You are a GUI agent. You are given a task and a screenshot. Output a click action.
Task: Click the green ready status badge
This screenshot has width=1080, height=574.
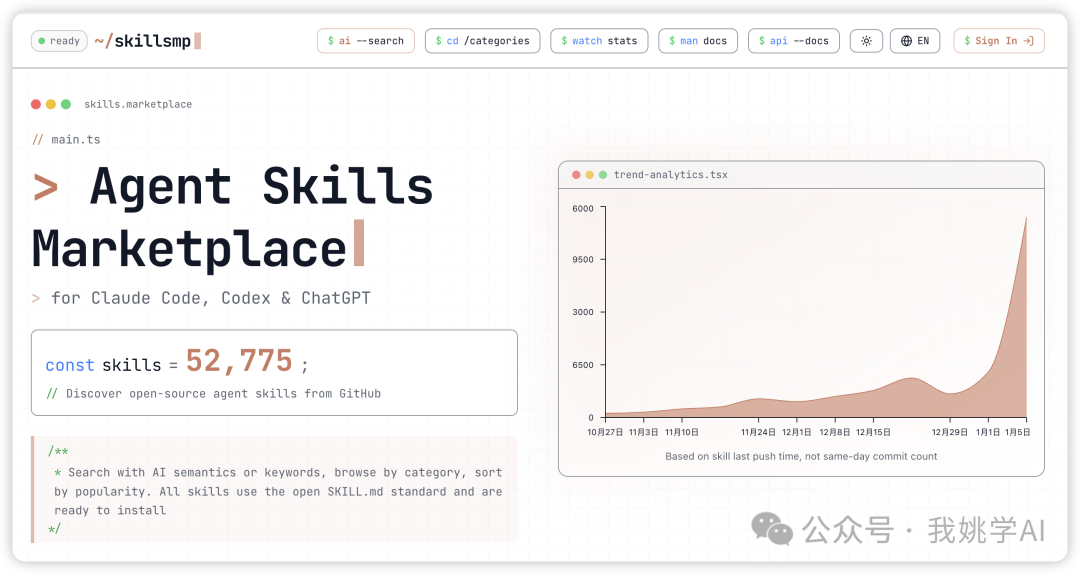[59, 41]
